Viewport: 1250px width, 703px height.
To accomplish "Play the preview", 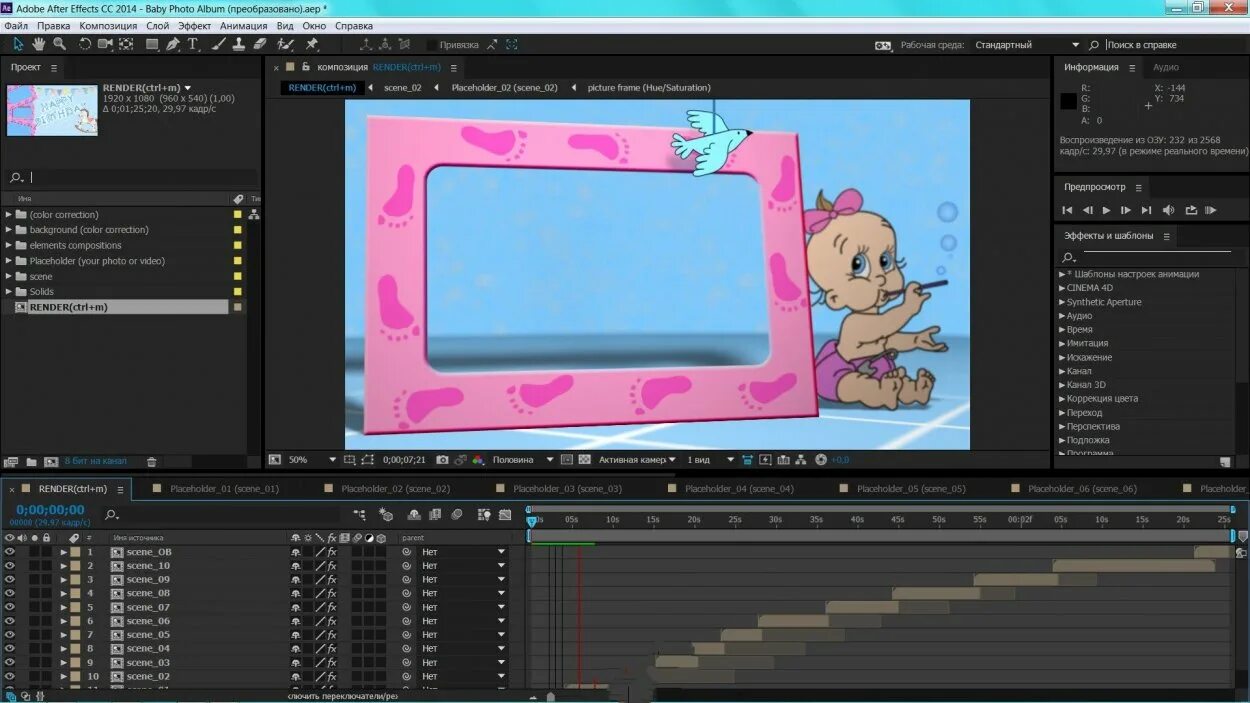I will point(1106,210).
